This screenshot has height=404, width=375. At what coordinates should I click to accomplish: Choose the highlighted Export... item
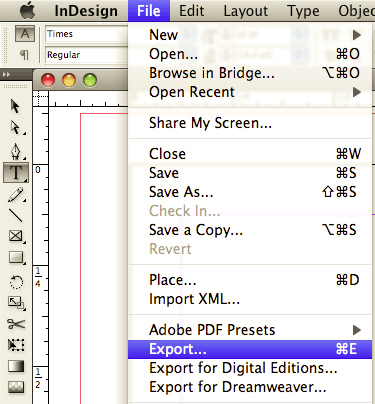pyautogui.click(x=250, y=349)
